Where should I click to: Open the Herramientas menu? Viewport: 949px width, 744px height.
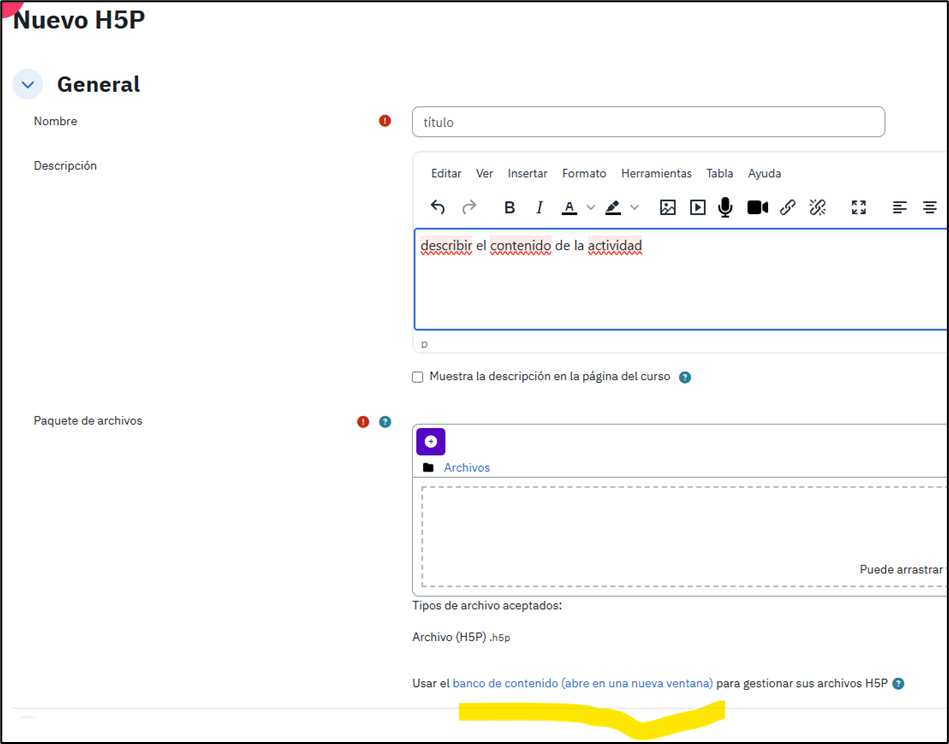pos(656,173)
